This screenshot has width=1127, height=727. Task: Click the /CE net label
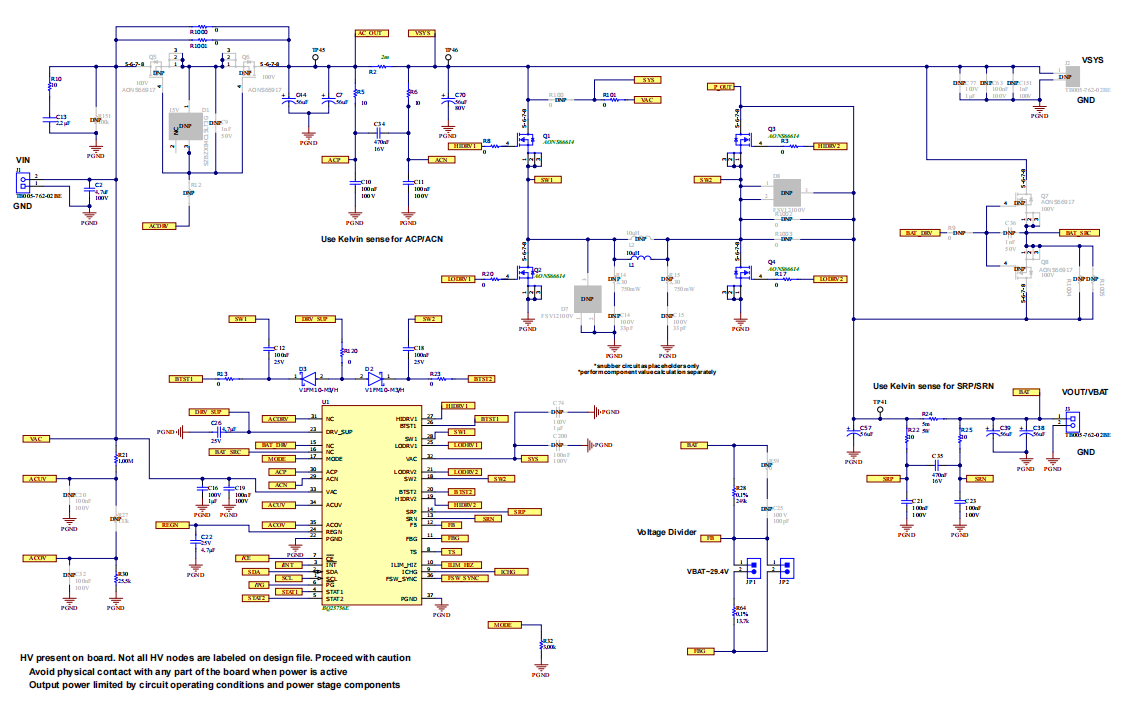[x=252, y=559]
